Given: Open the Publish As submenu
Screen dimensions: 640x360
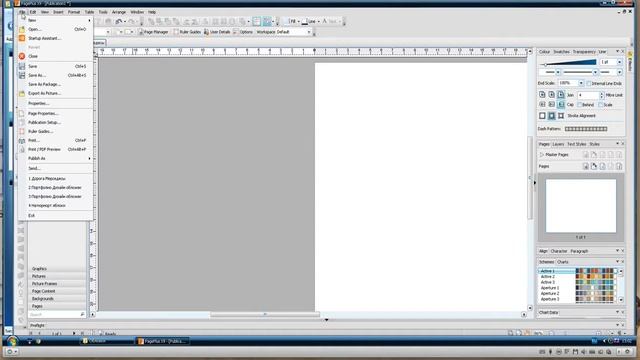Looking at the screenshot, I should 56,158.
